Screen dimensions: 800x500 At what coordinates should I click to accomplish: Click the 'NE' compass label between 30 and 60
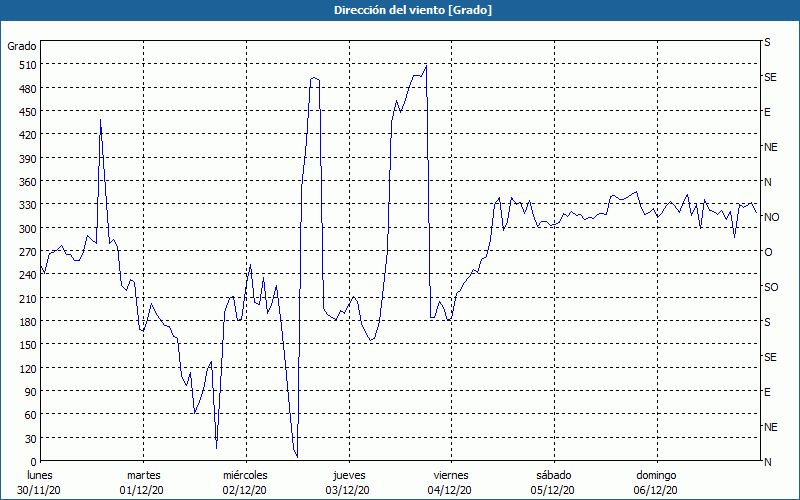pos(770,427)
